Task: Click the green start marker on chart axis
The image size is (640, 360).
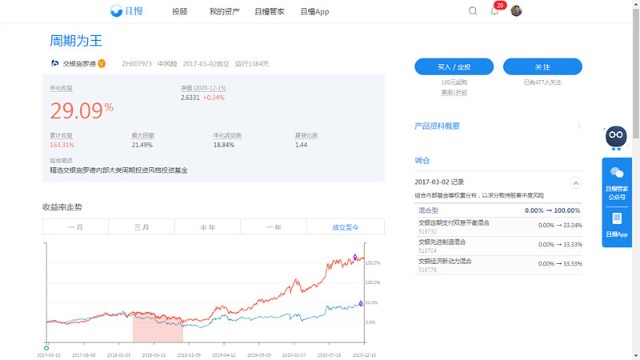Action: coord(47,348)
